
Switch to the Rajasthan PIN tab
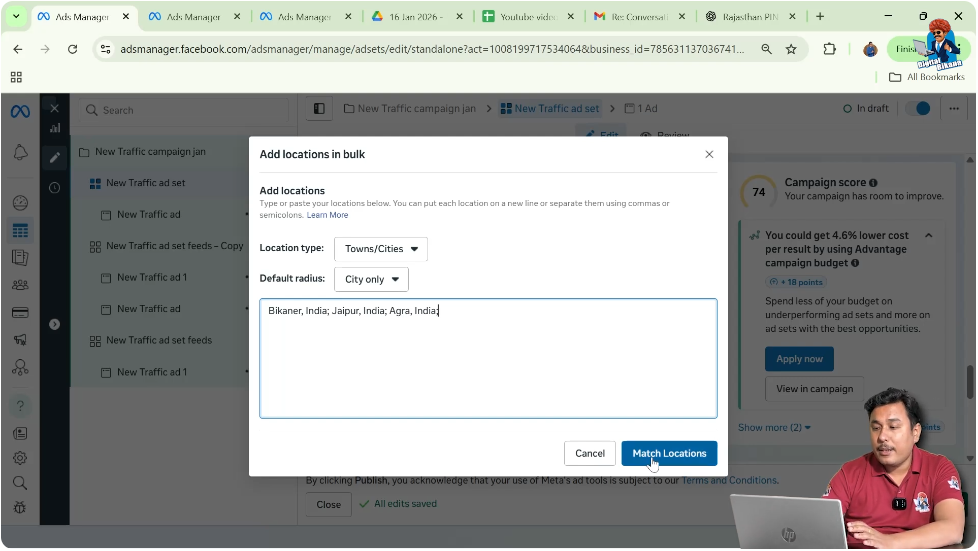pos(750,17)
